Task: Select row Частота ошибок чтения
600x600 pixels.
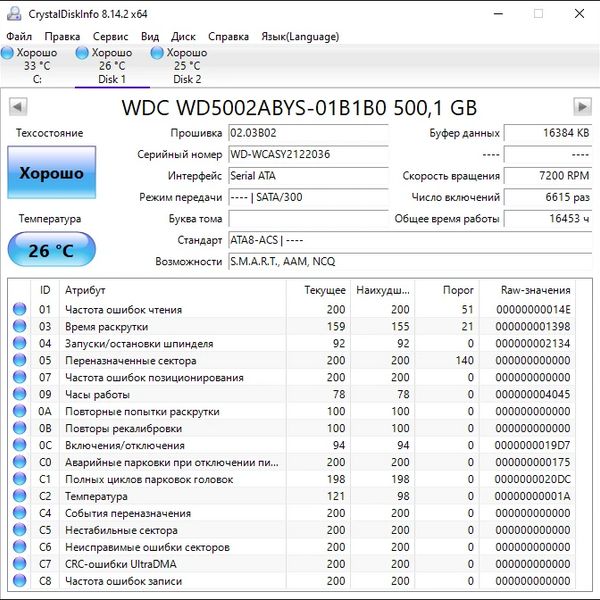Action: pos(292,309)
